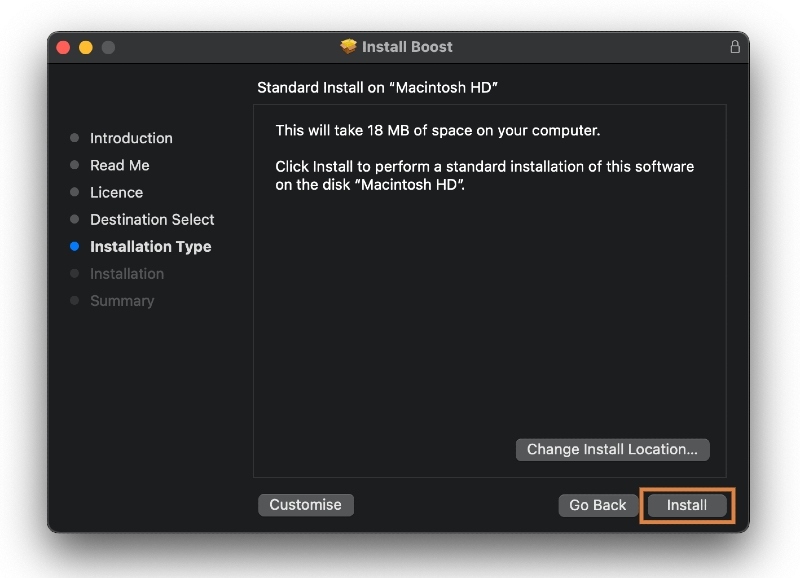Click the greyed Installation step
This screenshot has width=800, height=578.
pyautogui.click(x=127, y=273)
